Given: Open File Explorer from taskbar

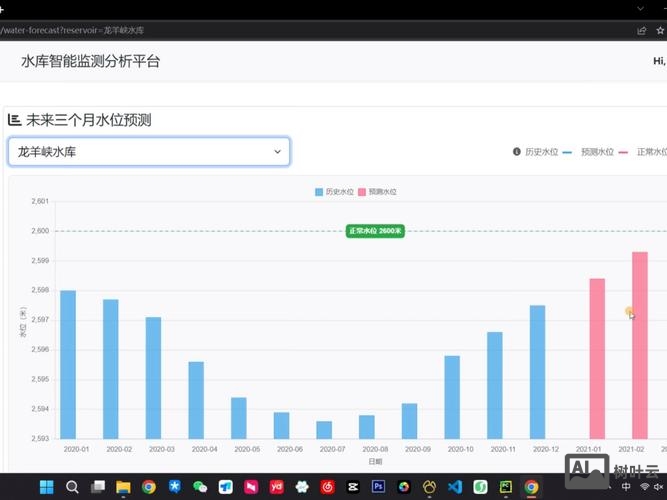Looking at the screenshot, I should 123,486.
